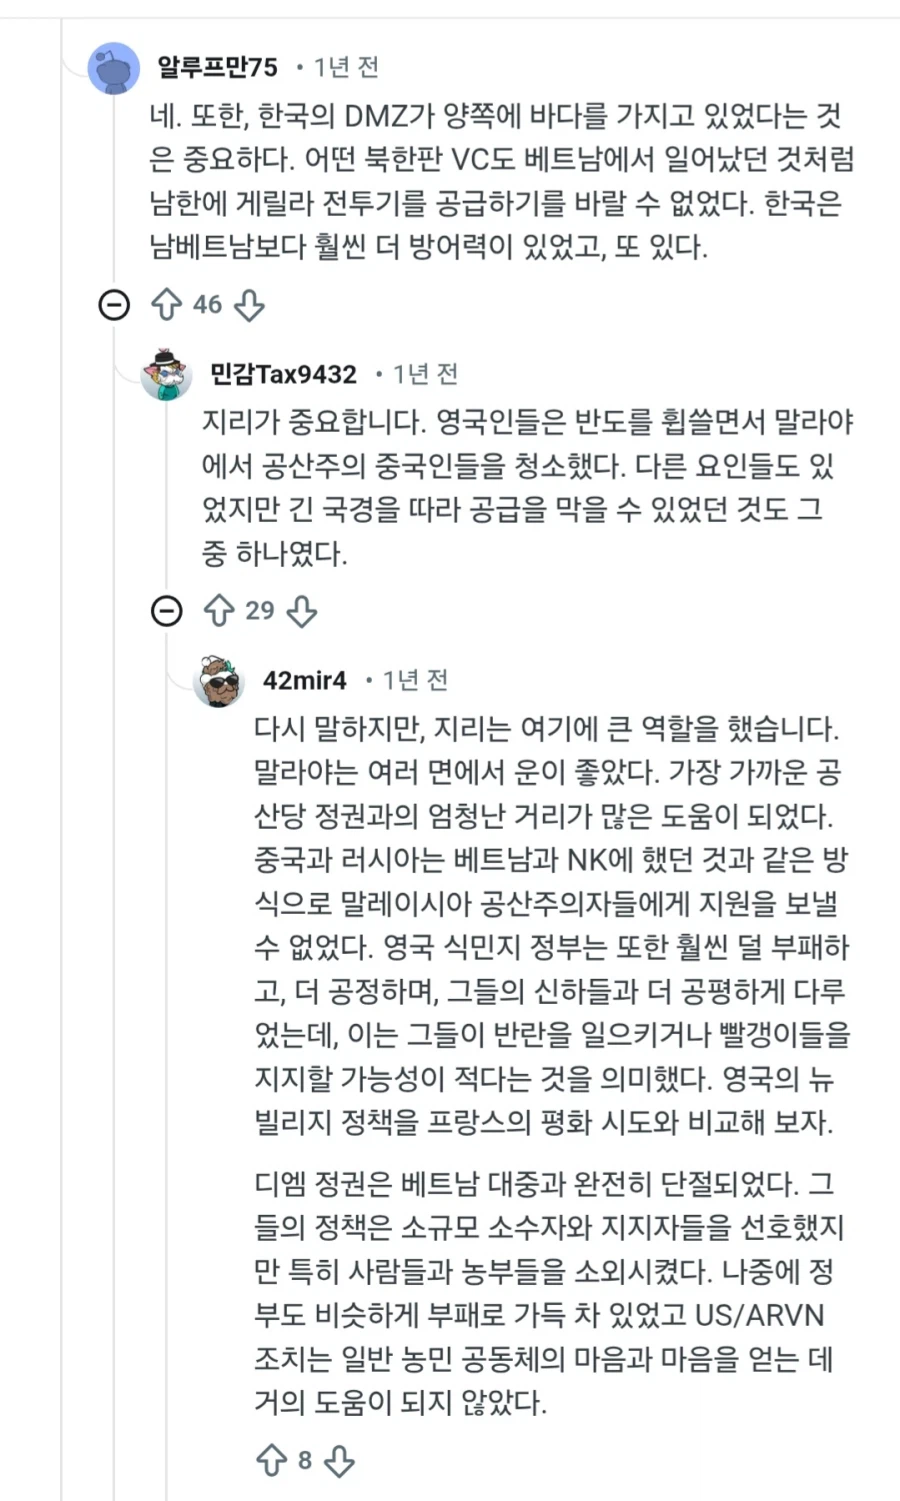Image resolution: width=900 pixels, height=1501 pixels.
Task: Upvote 민감Tax9432's reply
Action: 220,611
